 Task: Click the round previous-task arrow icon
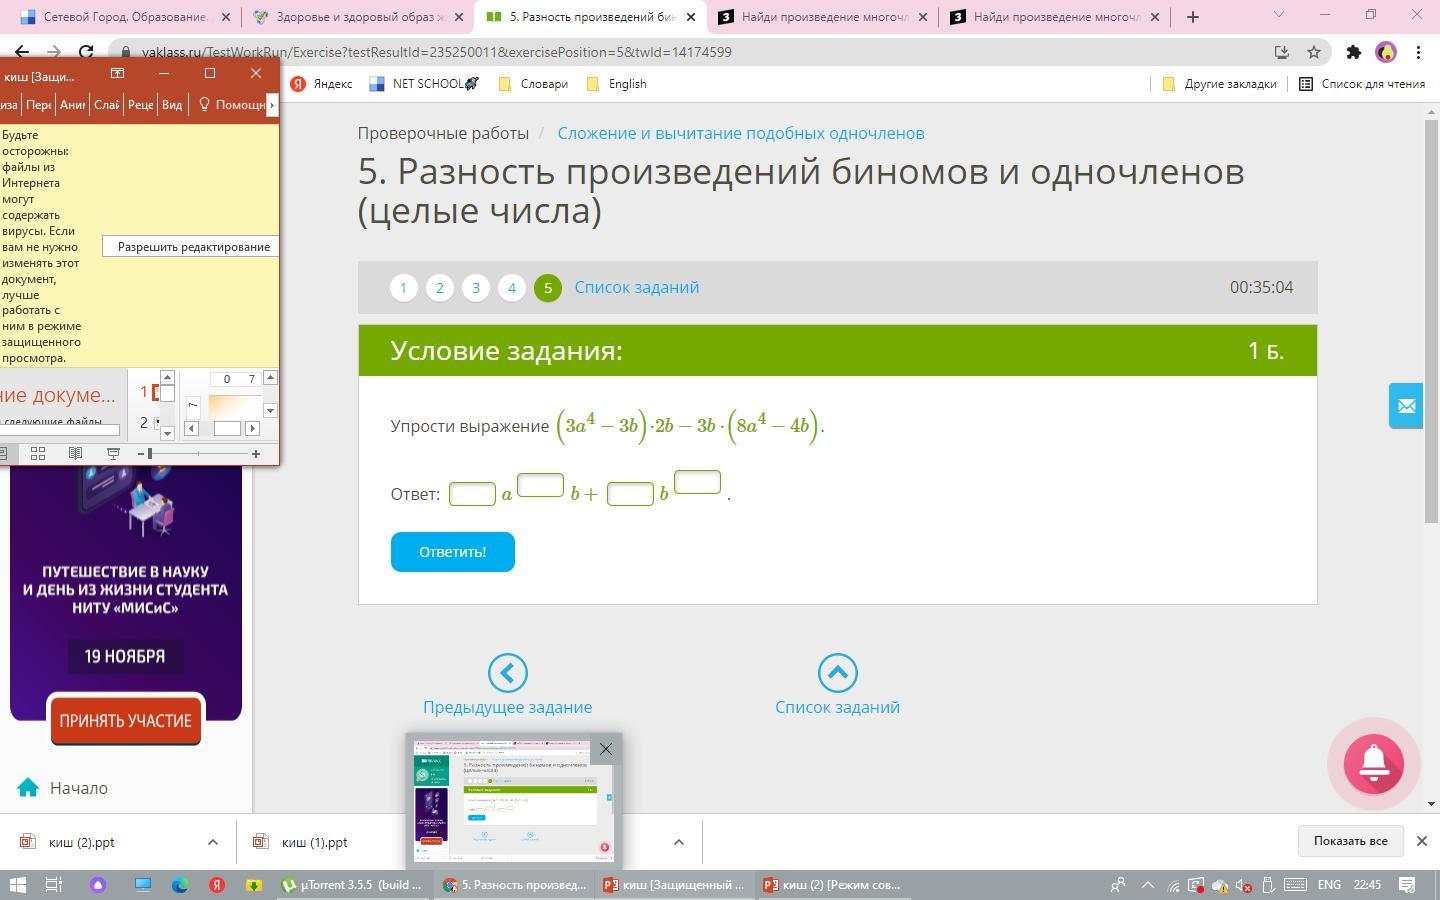click(x=507, y=673)
